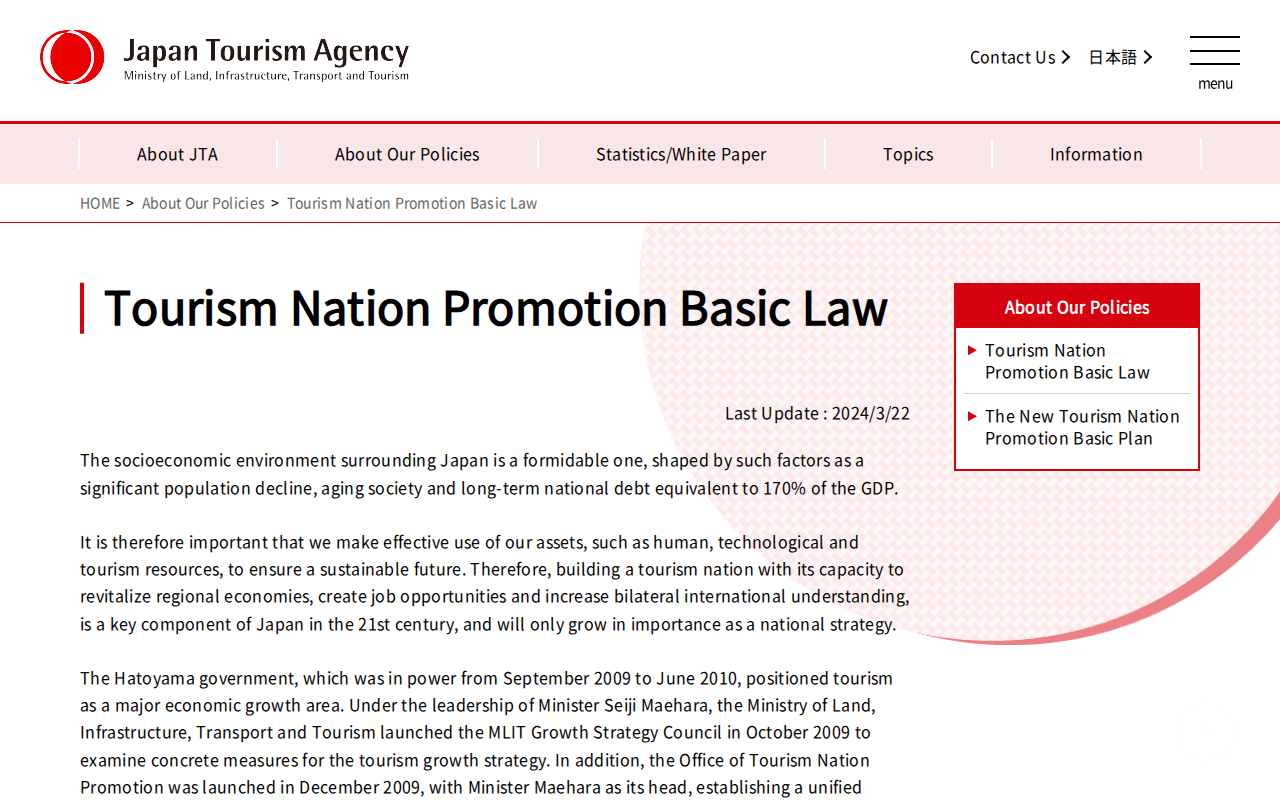Screen dimensions: 1280x800
Task: Click the paragraph starting 'The Hatoyama government'
Action: click(487, 733)
